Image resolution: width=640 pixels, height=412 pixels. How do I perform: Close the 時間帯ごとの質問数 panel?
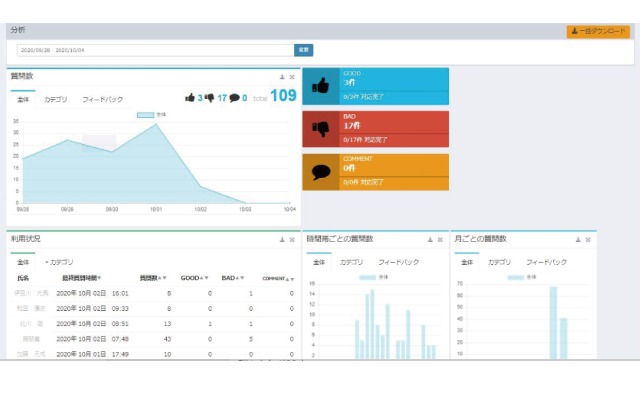(x=440, y=240)
